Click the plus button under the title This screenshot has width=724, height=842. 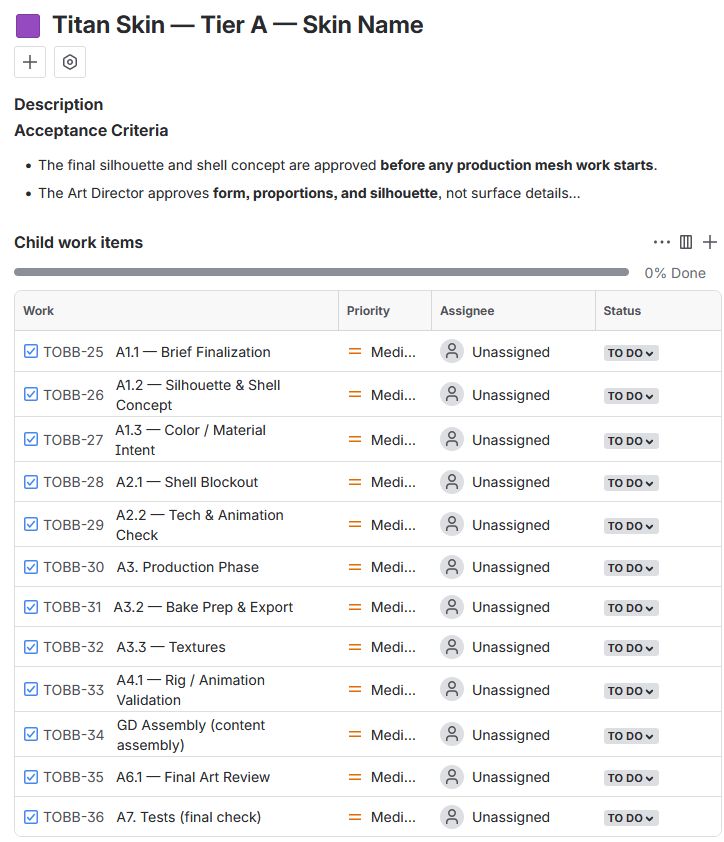pyautogui.click(x=30, y=62)
